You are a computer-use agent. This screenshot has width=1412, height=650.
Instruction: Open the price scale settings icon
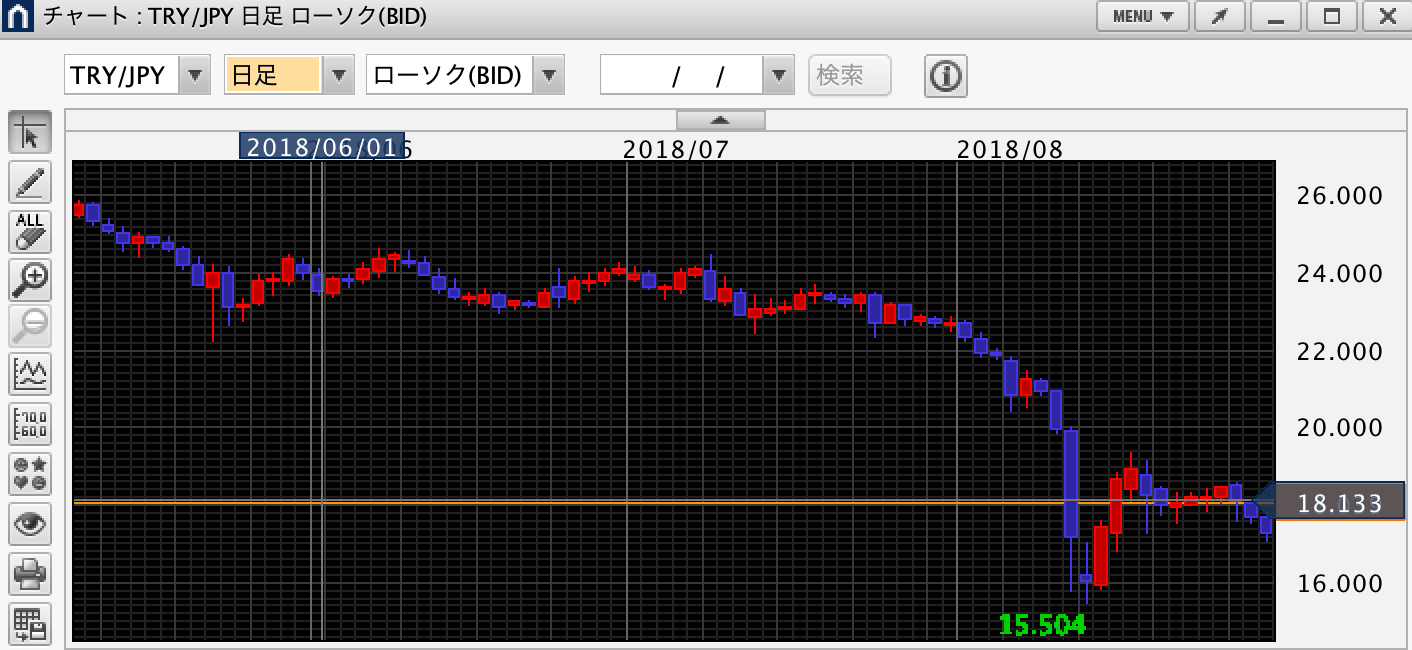(30, 426)
